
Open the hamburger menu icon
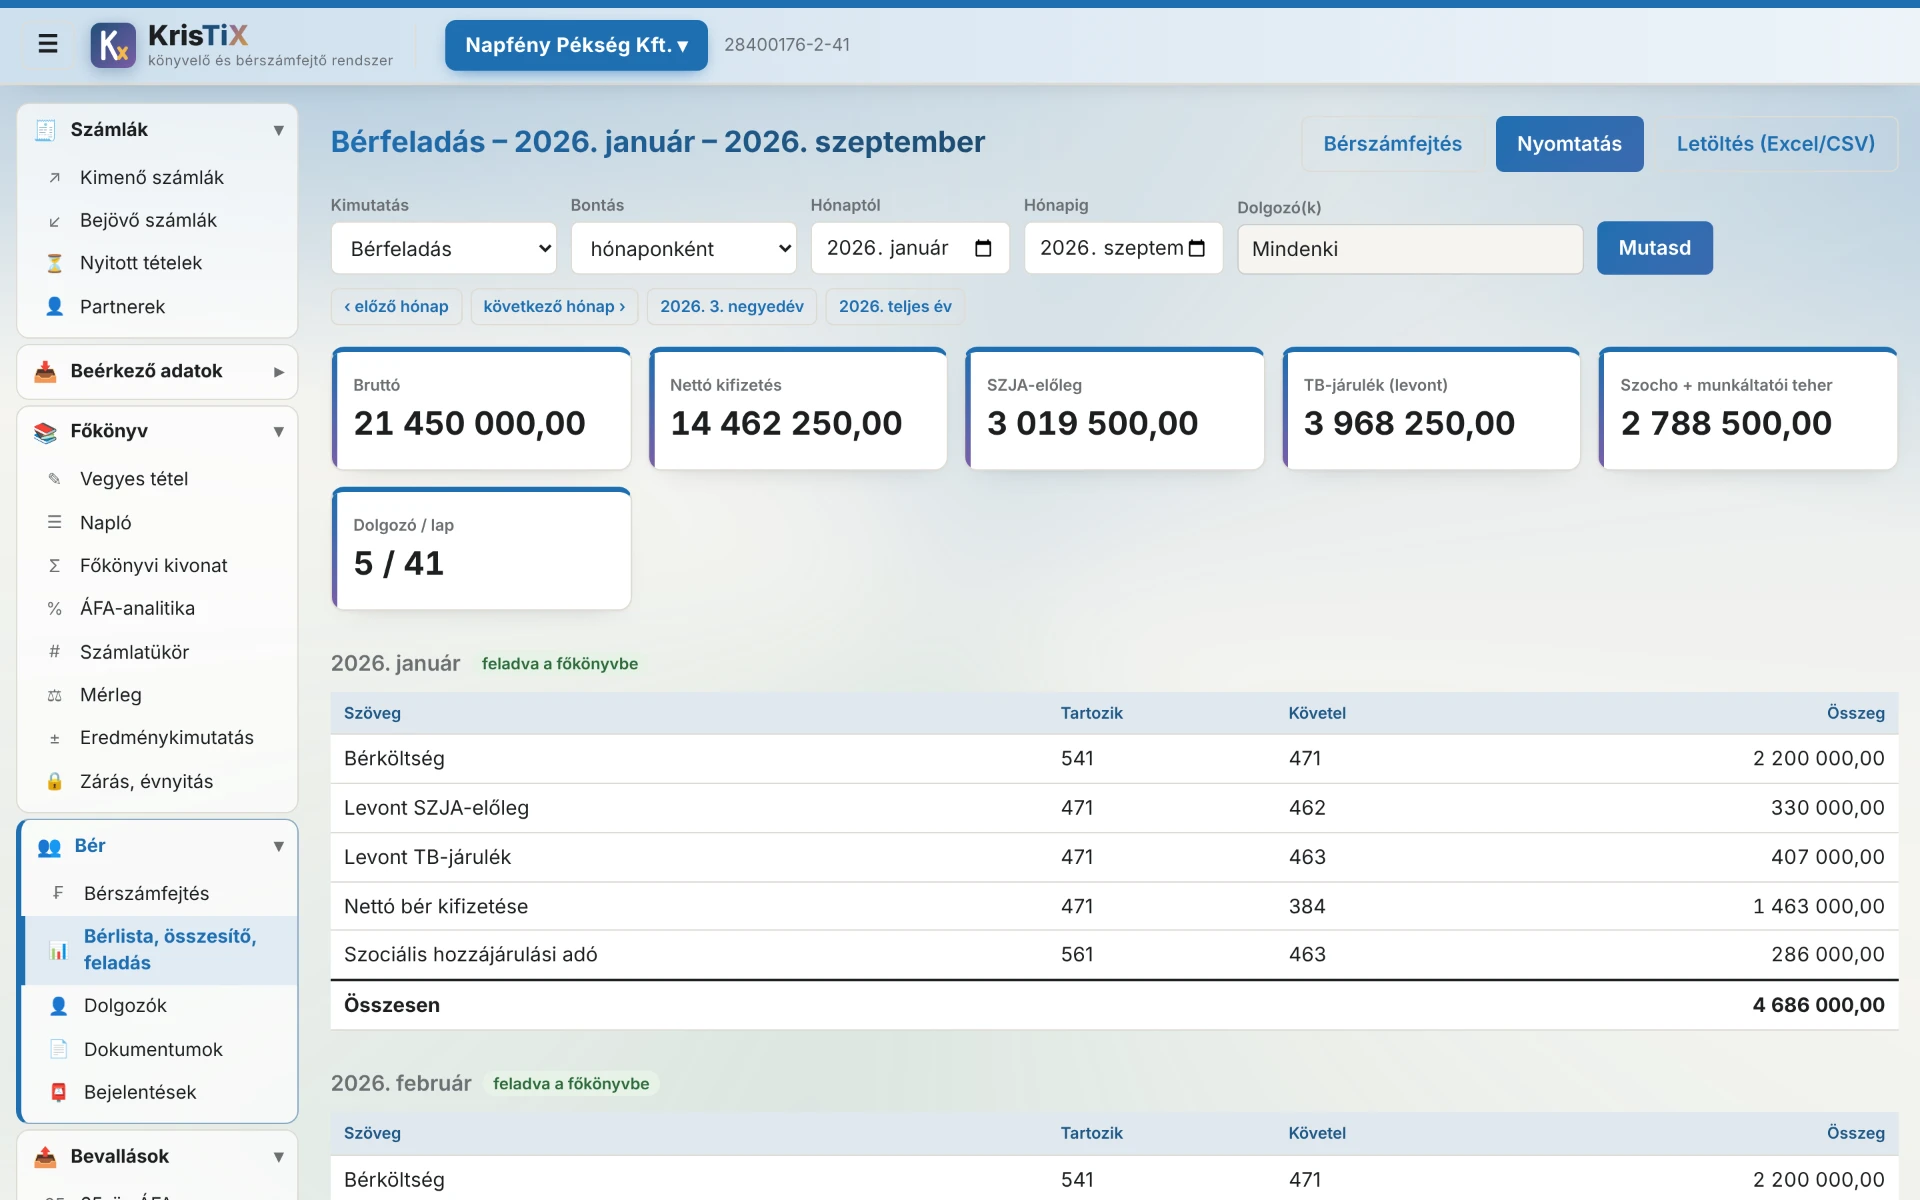click(48, 44)
